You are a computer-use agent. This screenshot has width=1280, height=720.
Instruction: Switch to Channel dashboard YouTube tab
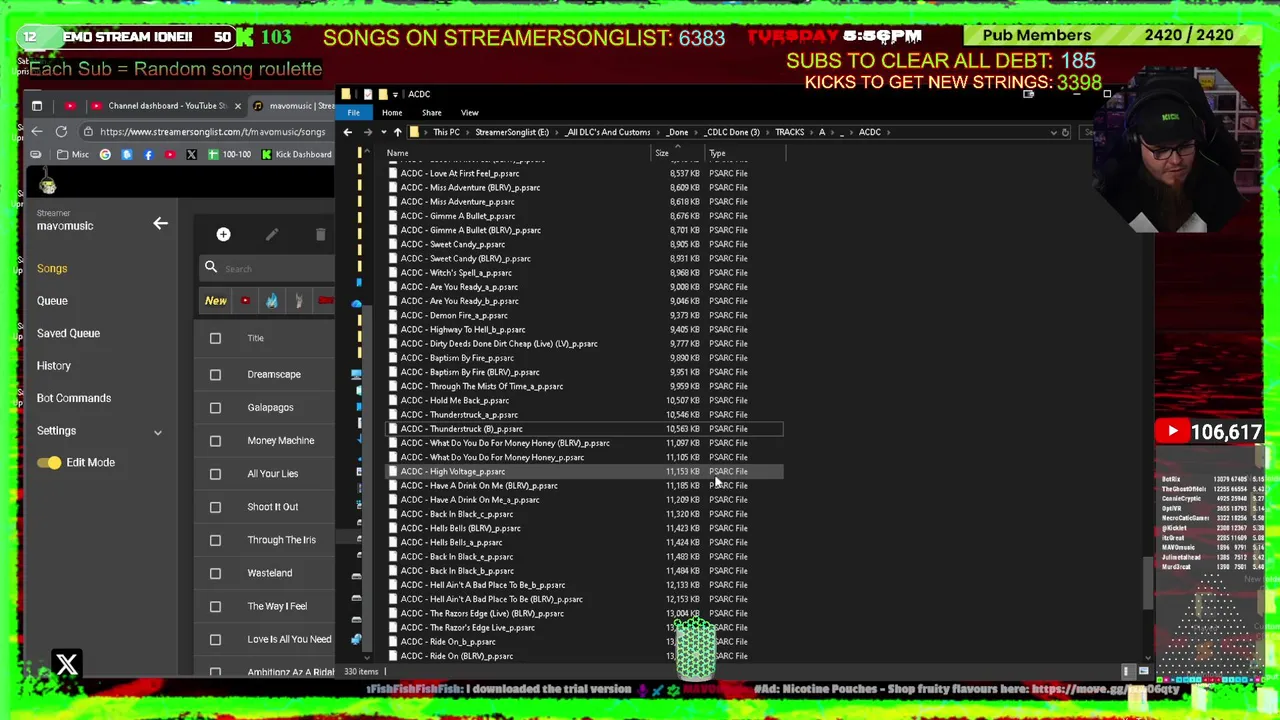pos(165,105)
